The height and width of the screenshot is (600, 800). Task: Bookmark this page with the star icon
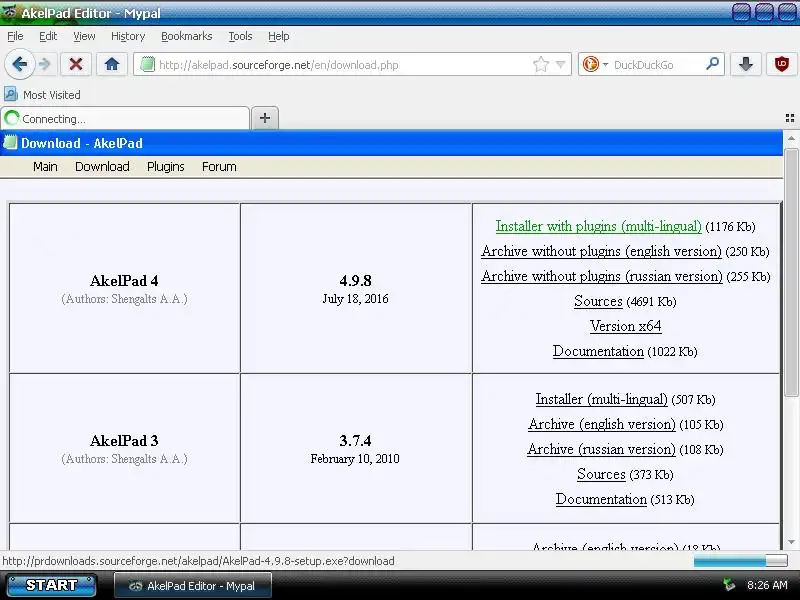point(541,64)
